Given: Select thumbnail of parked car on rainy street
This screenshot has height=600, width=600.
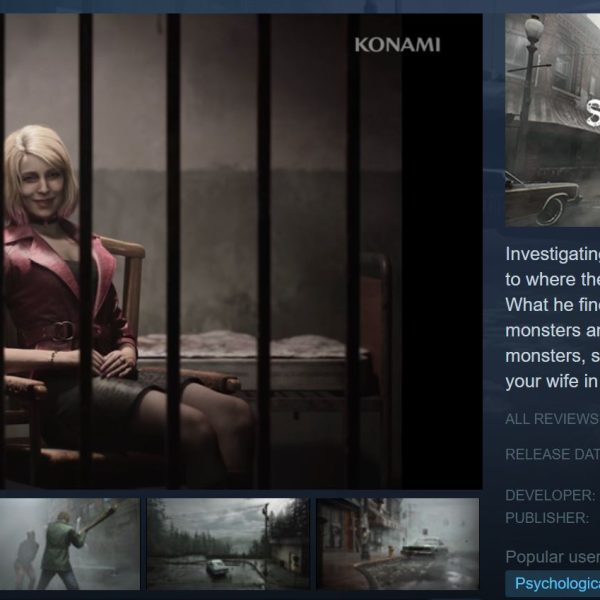Looking at the screenshot, I should point(398,544).
